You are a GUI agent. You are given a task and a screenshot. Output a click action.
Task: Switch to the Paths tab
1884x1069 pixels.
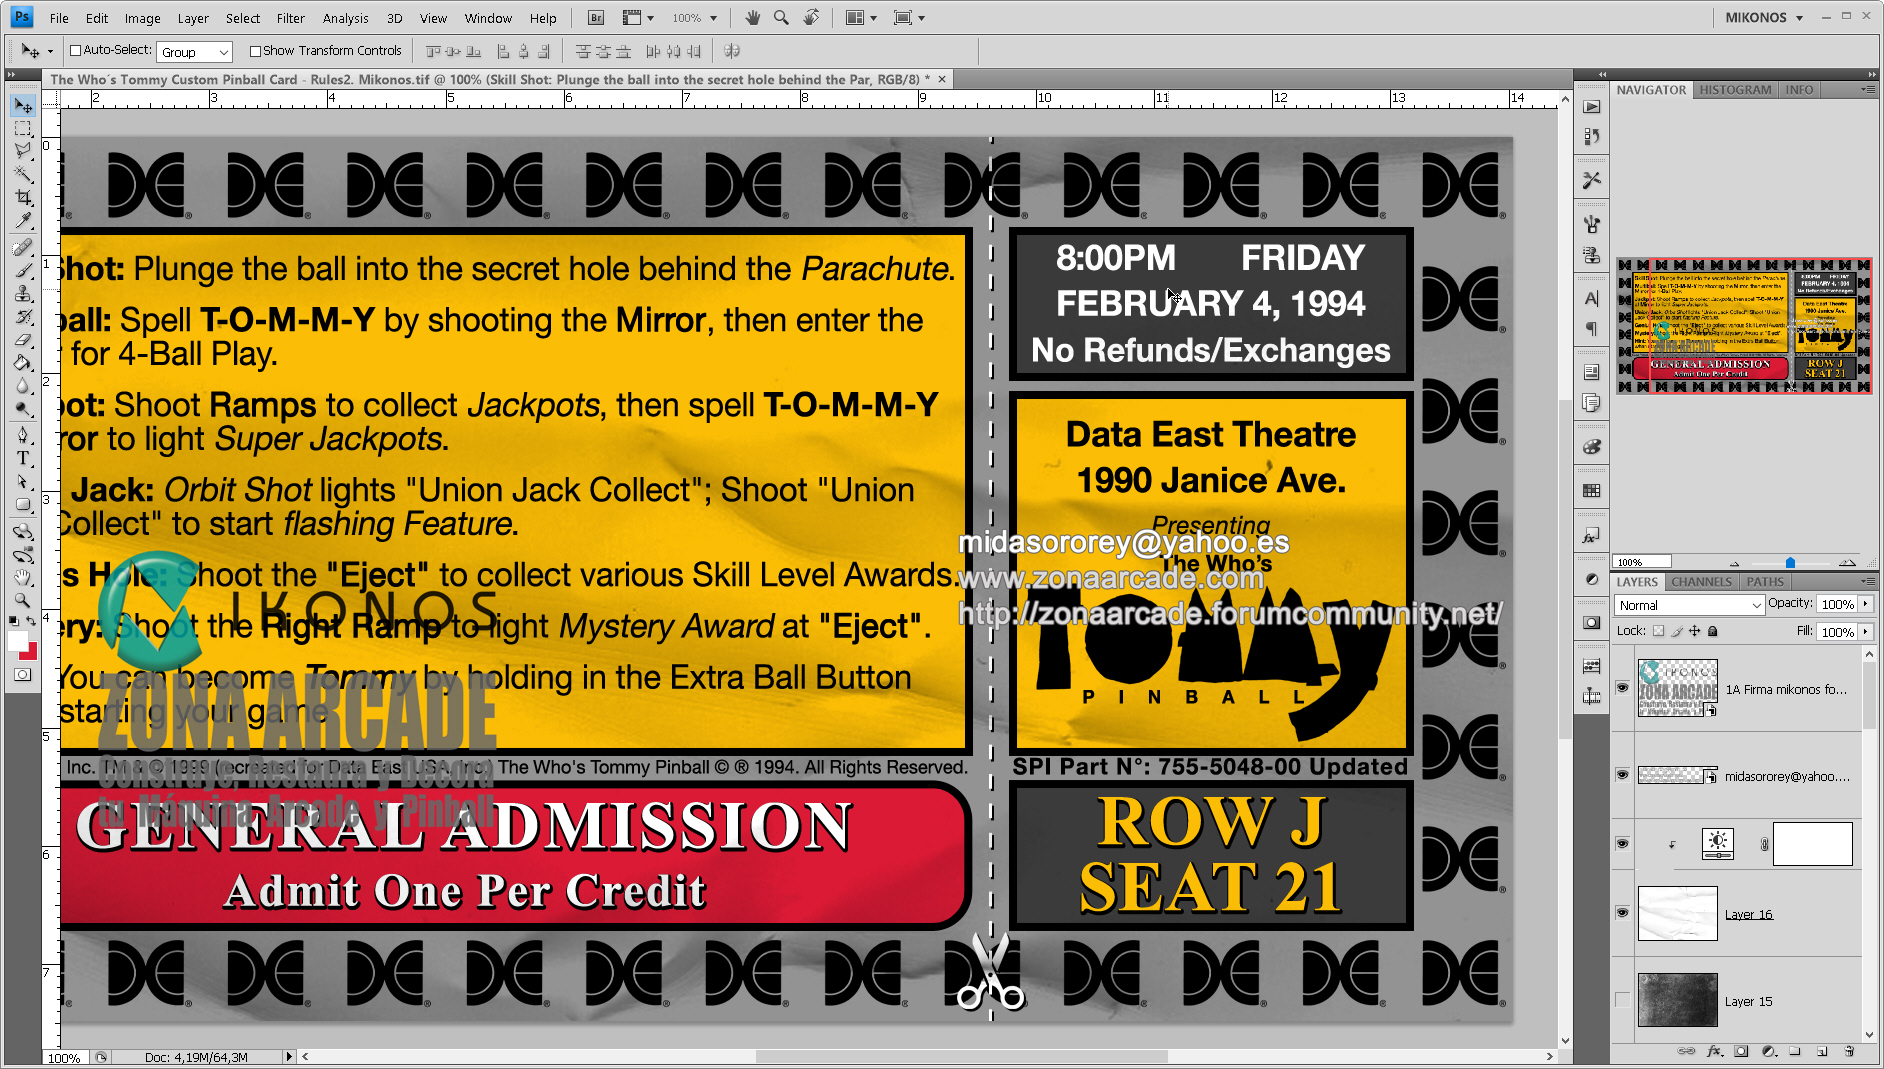[x=1765, y=582]
